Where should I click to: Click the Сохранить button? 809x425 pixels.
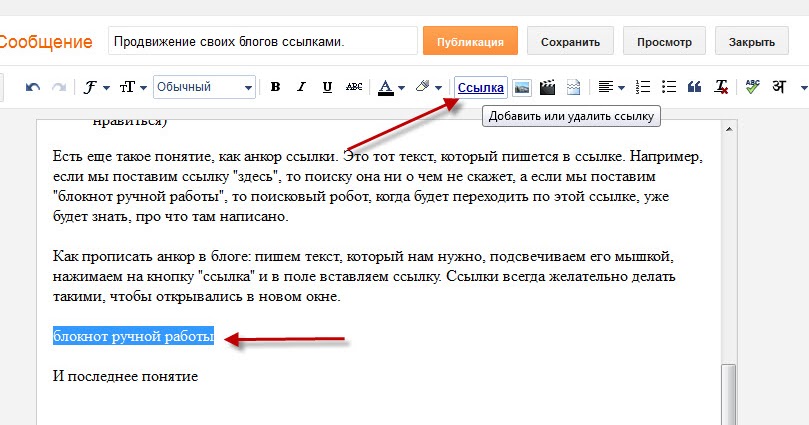coord(570,41)
